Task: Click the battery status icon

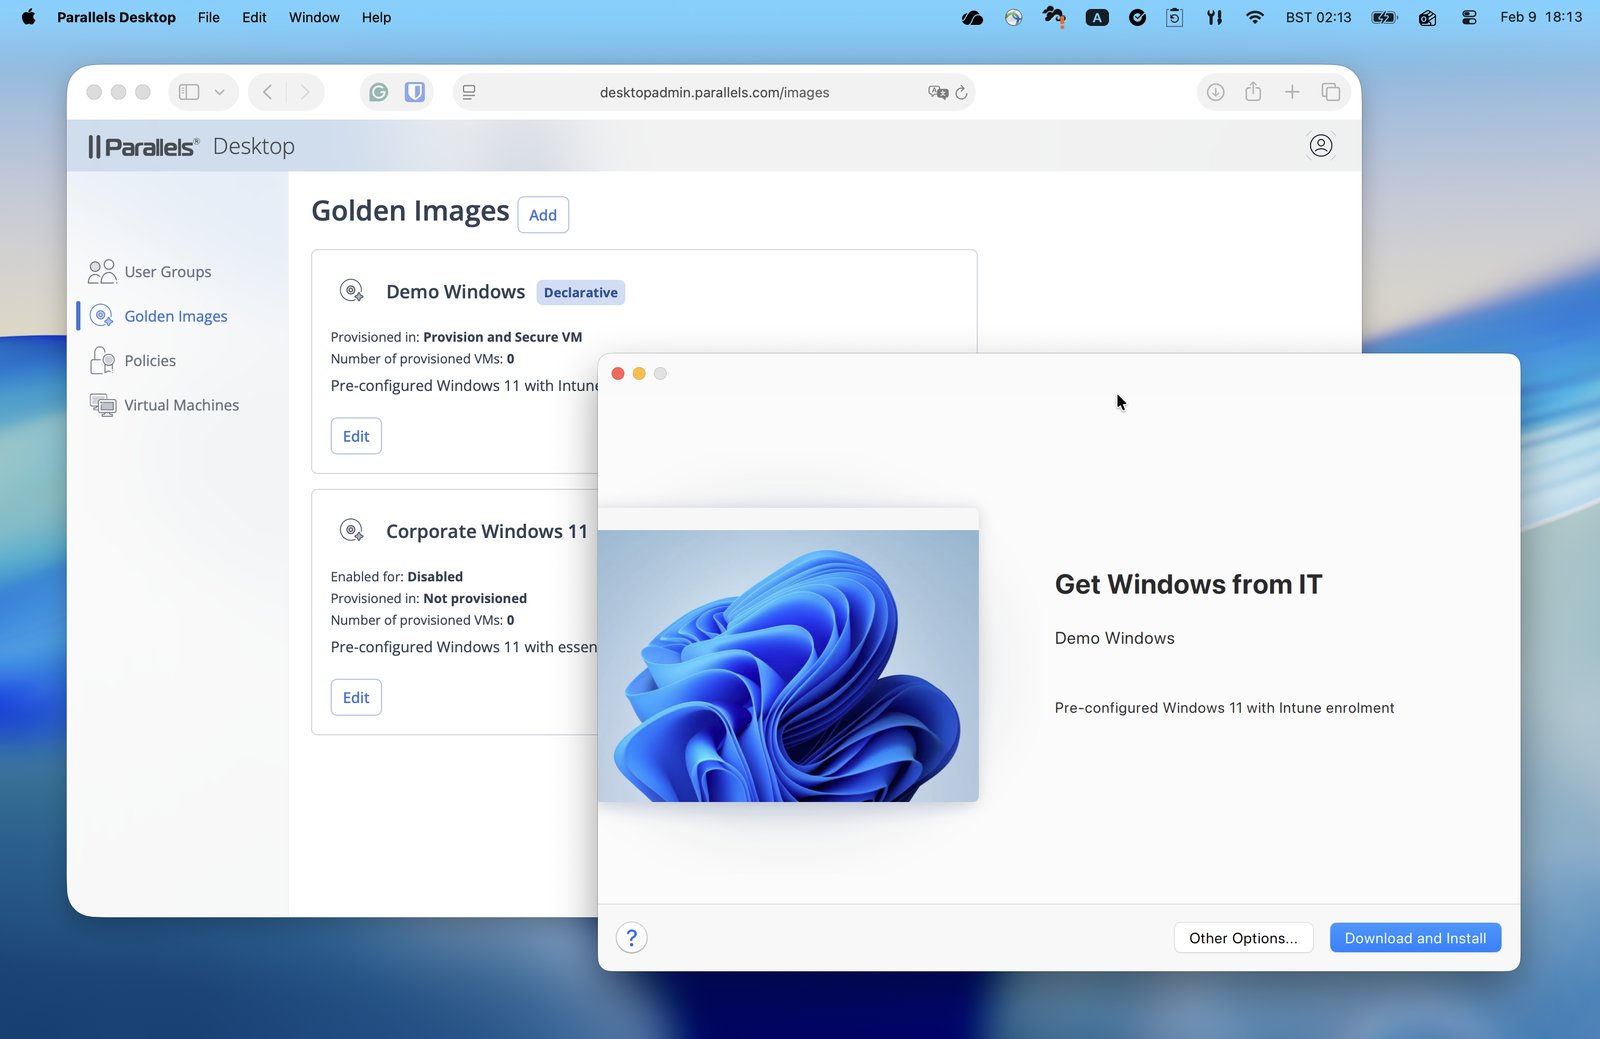Action: pos(1384,17)
